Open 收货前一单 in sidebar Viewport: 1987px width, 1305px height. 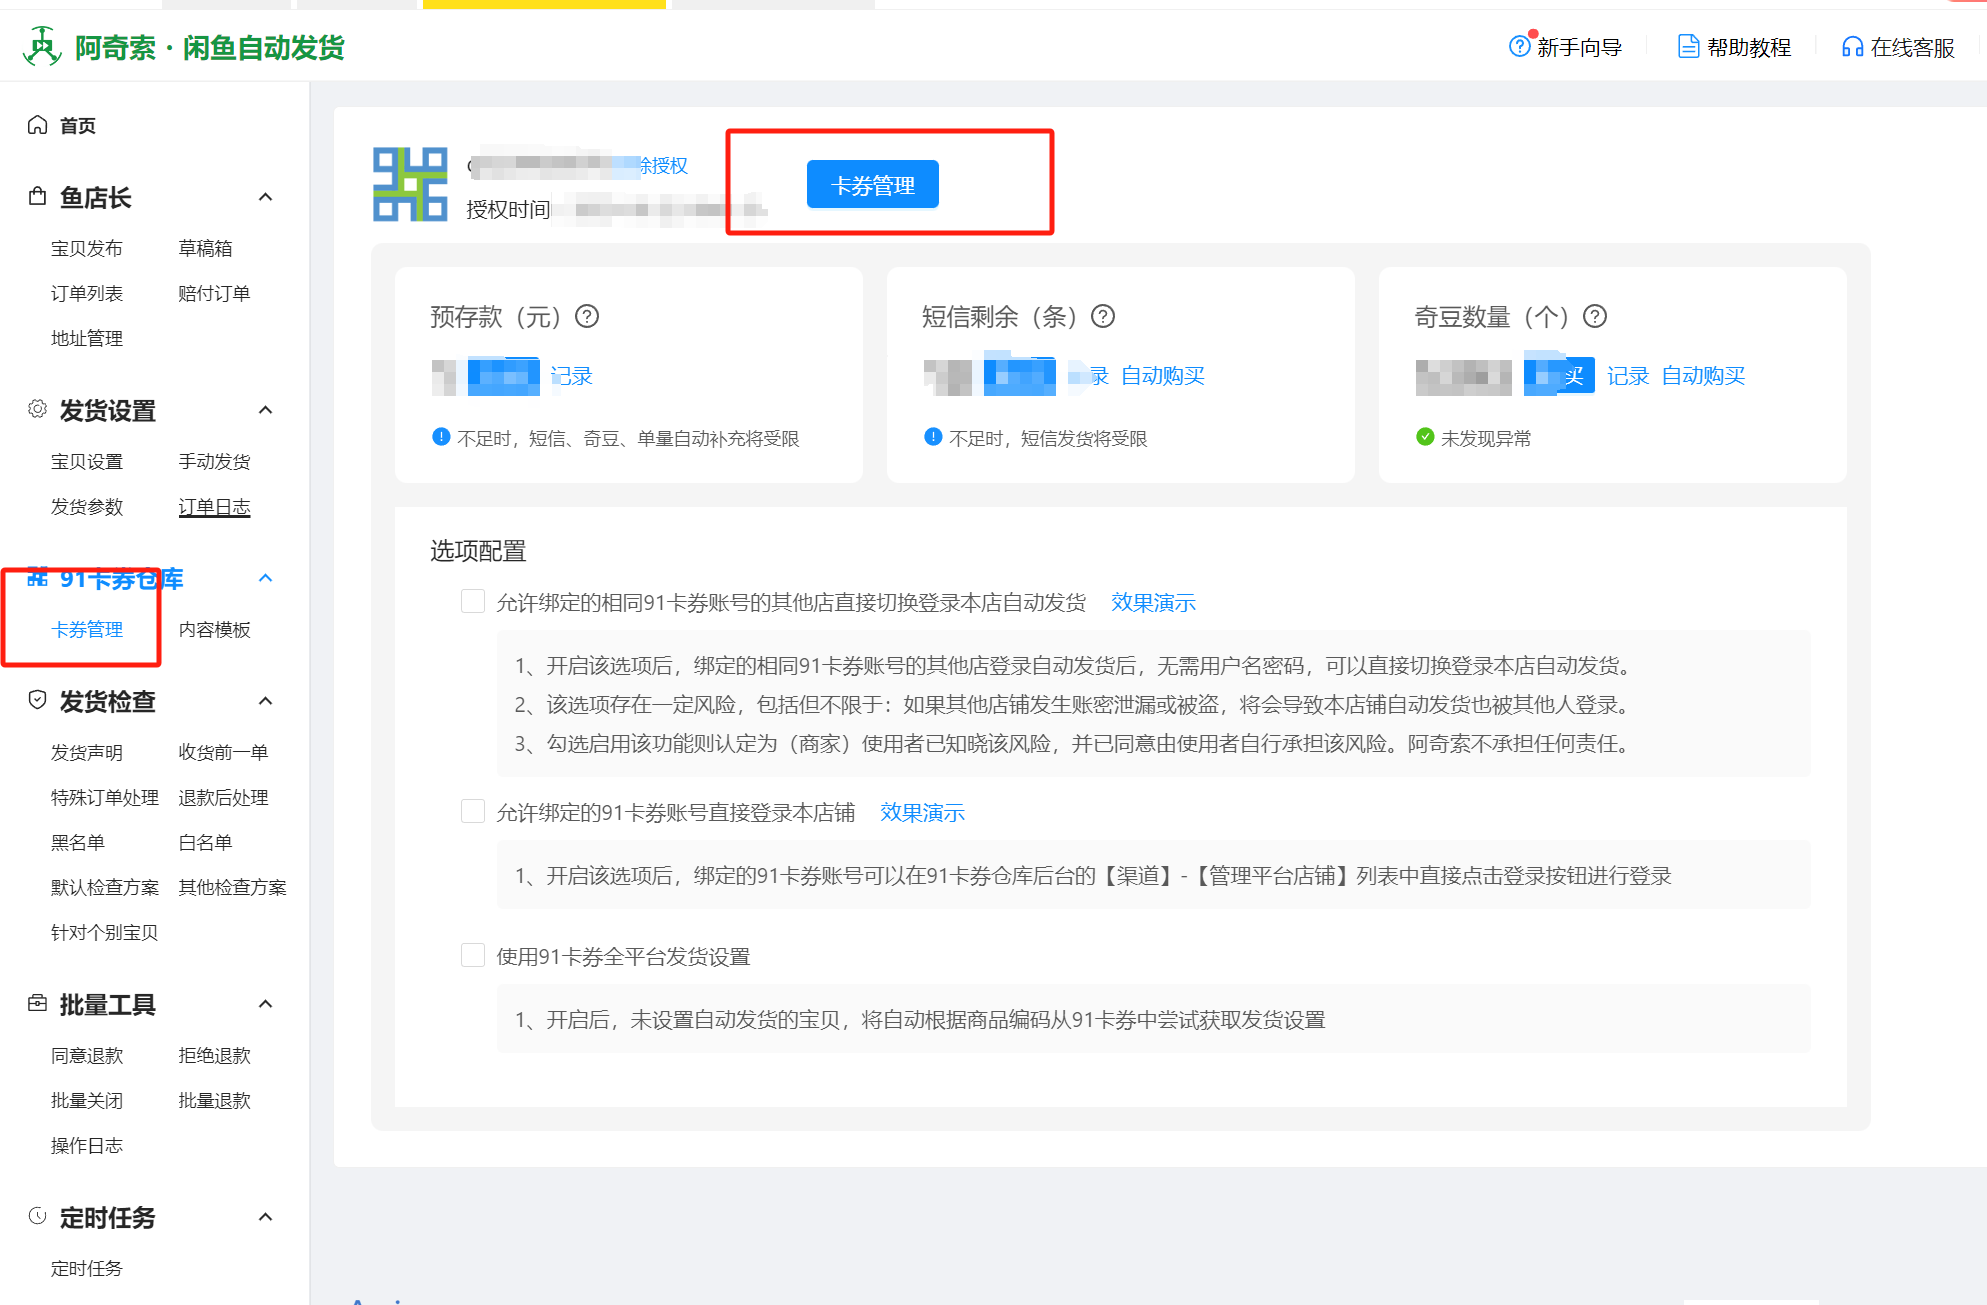click(223, 752)
